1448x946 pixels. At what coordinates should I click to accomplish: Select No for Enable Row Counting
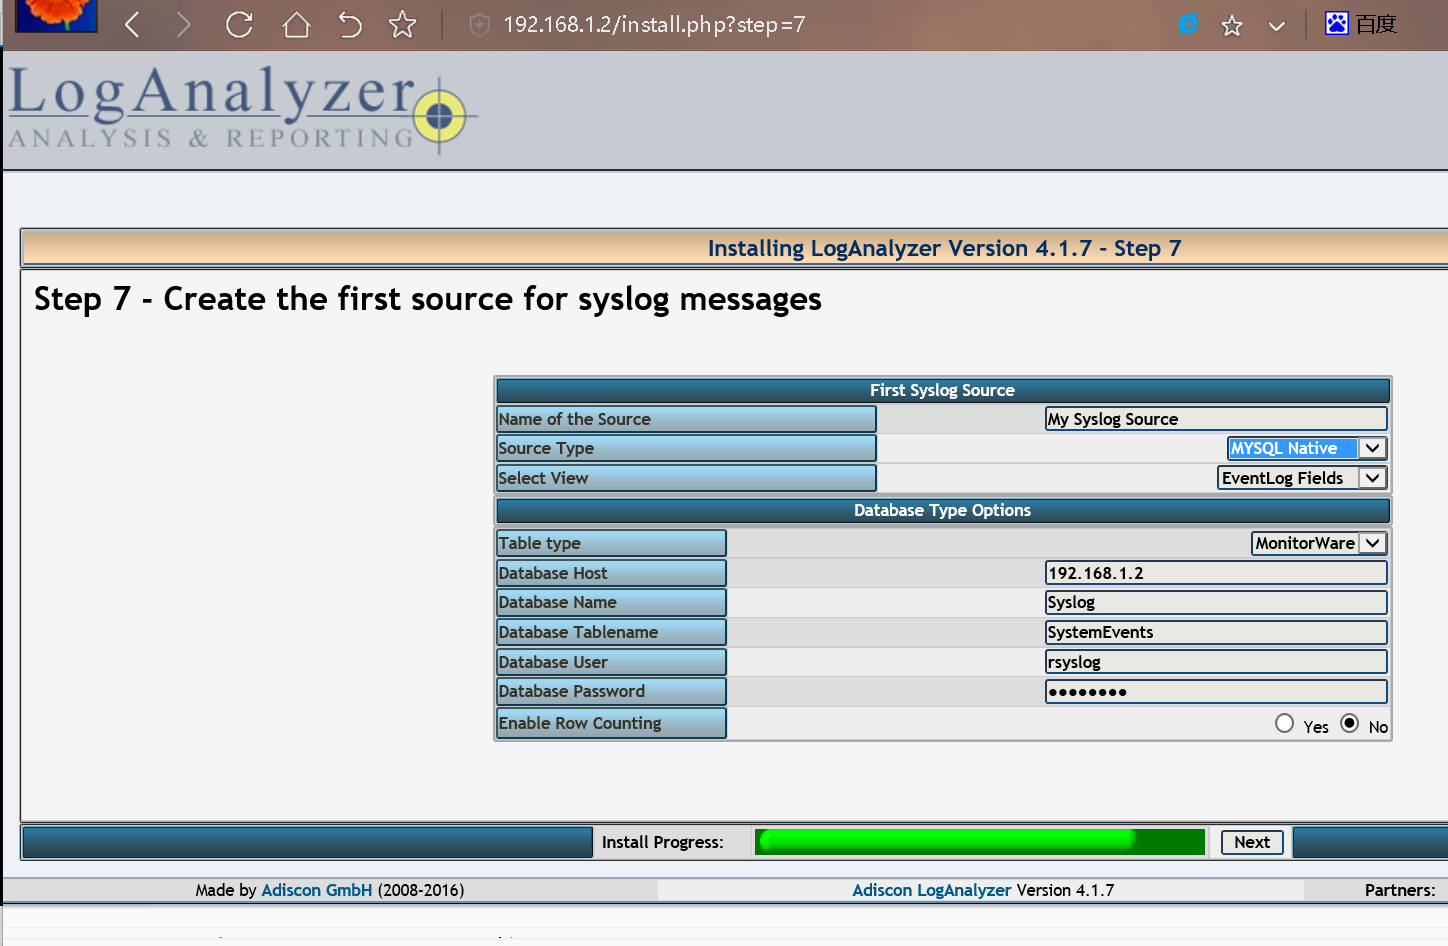pyautogui.click(x=1350, y=723)
